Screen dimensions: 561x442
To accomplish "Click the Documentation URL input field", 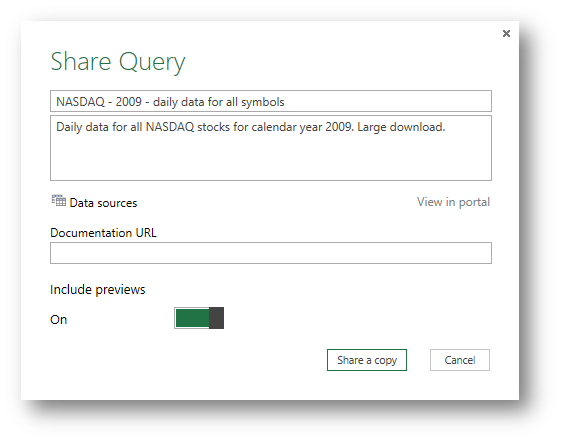I will 271,253.
